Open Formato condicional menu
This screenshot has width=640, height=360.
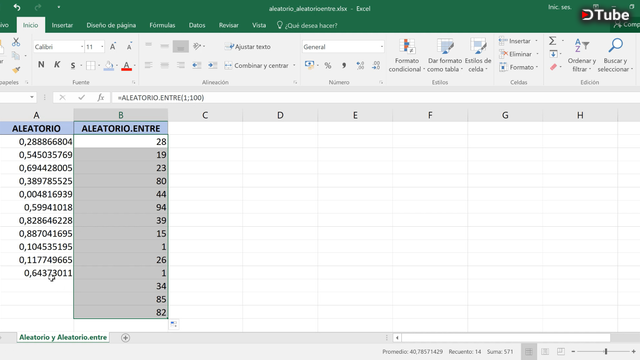click(x=407, y=56)
